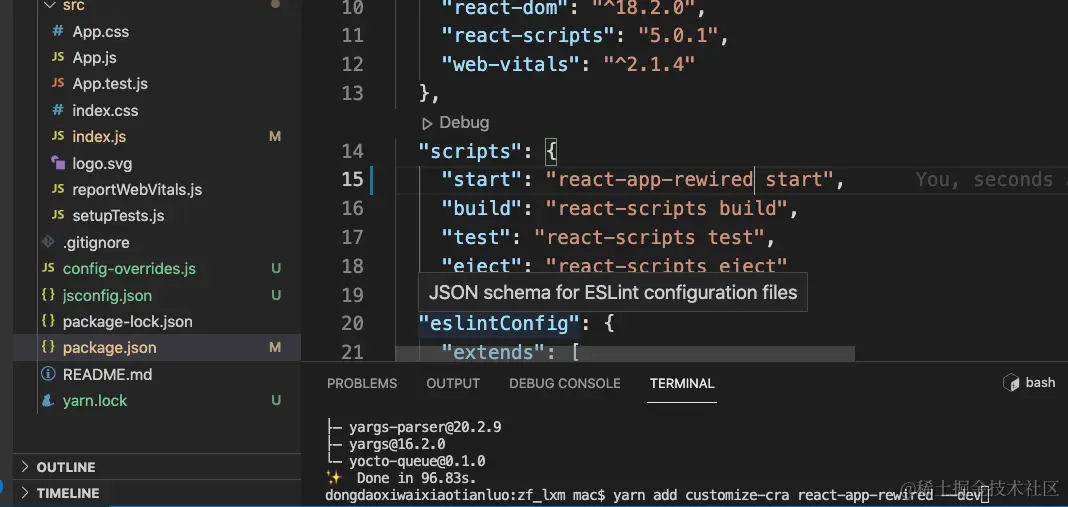The image size is (1068, 507).
Task: Click the U status badge beside yarn.lock
Action: tap(276, 401)
